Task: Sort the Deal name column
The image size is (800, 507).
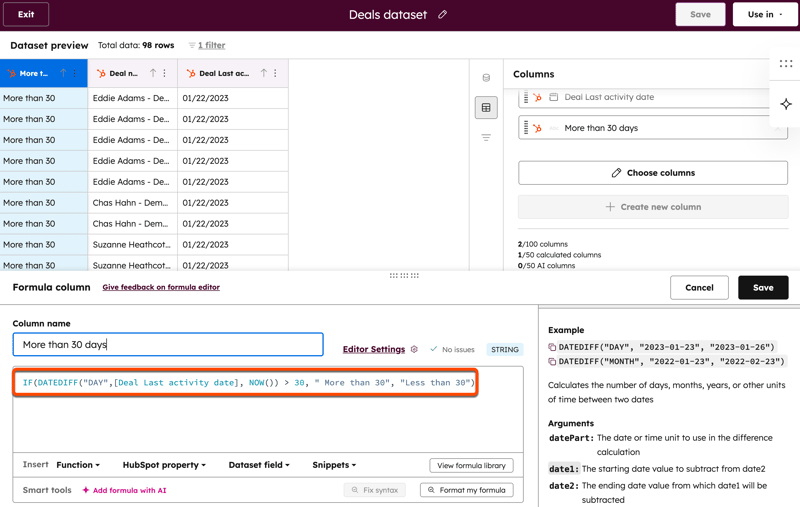Action: [x=153, y=73]
